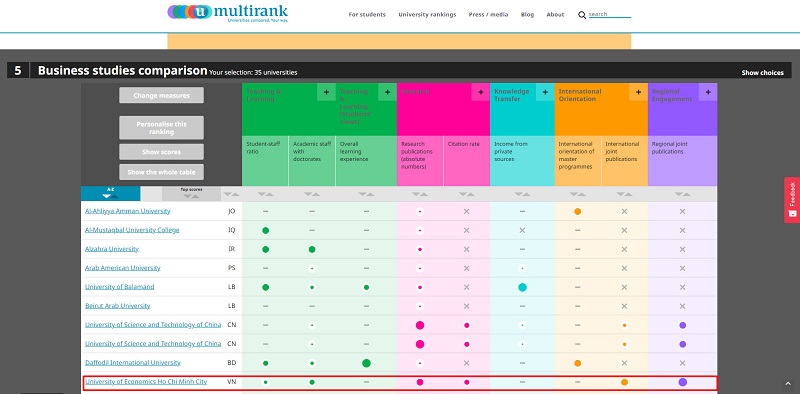Click the Business studies comparison heading
This screenshot has height=394, width=800.
click(122, 70)
